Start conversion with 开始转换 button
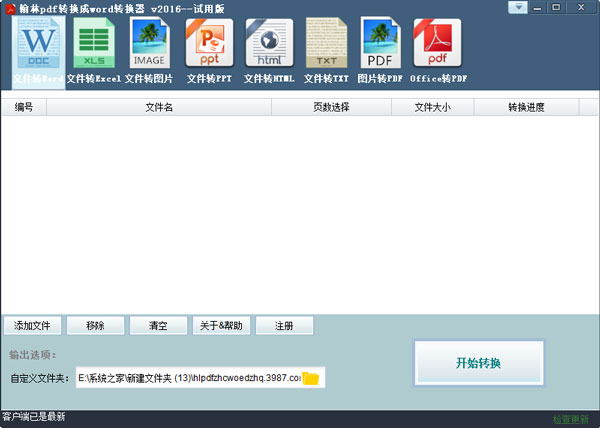The image size is (600, 428). point(478,362)
